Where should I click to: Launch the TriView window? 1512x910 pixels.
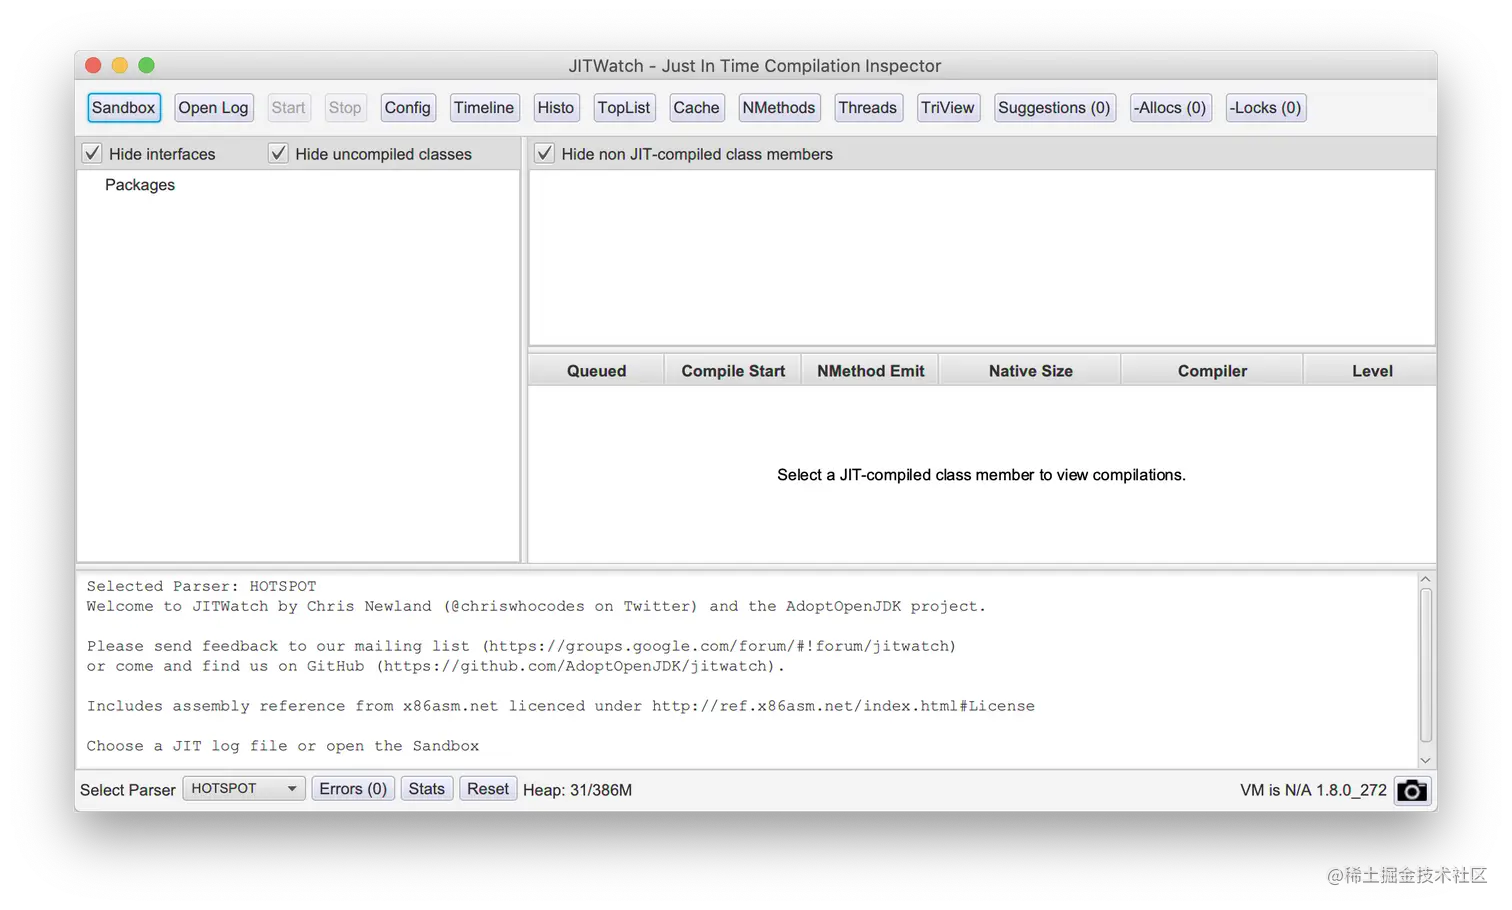[948, 108]
